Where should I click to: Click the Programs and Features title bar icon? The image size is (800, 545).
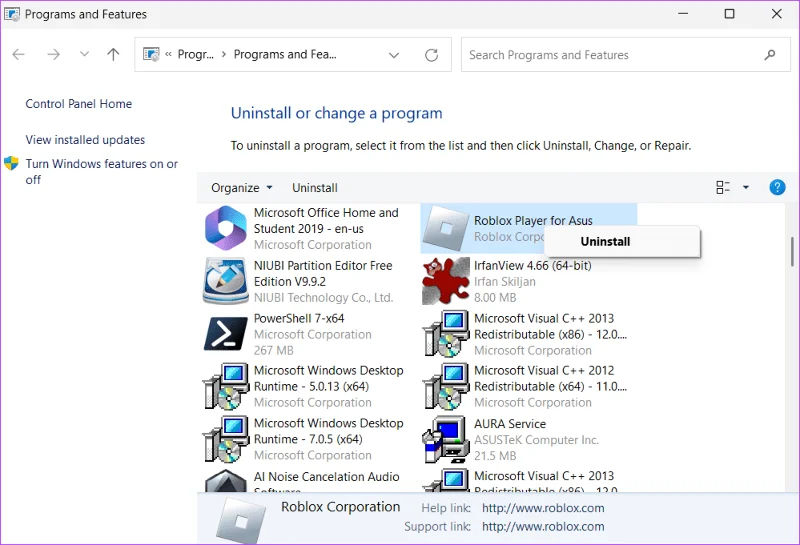pyautogui.click(x=12, y=14)
